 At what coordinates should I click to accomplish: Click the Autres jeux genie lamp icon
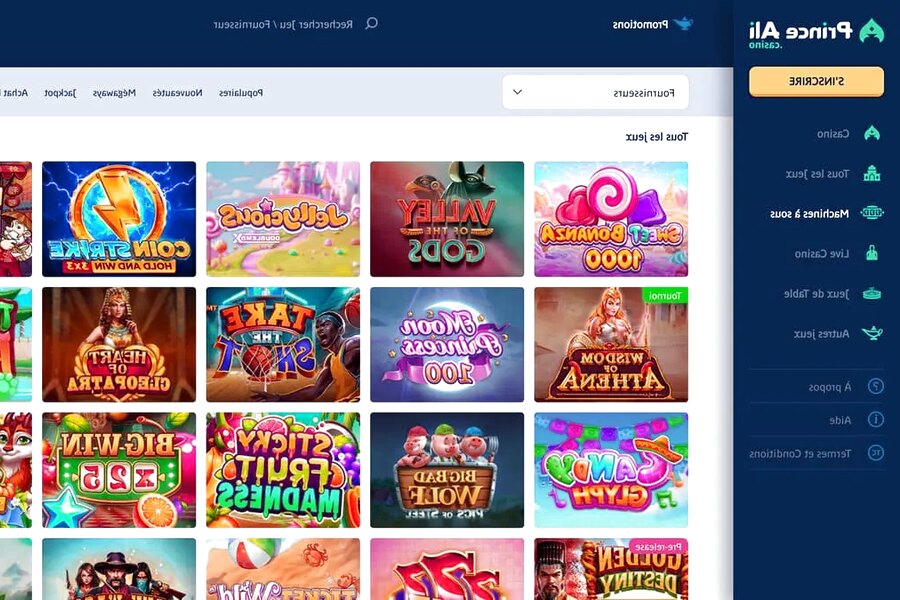tap(872, 334)
